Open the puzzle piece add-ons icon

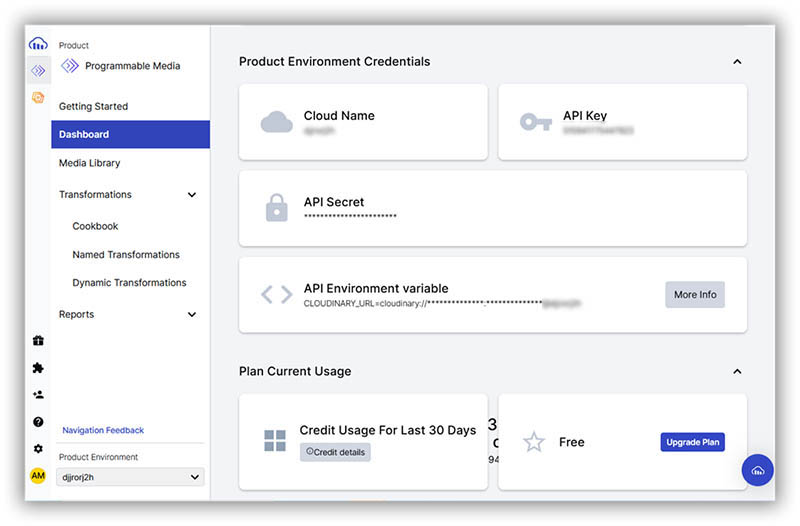click(38, 368)
